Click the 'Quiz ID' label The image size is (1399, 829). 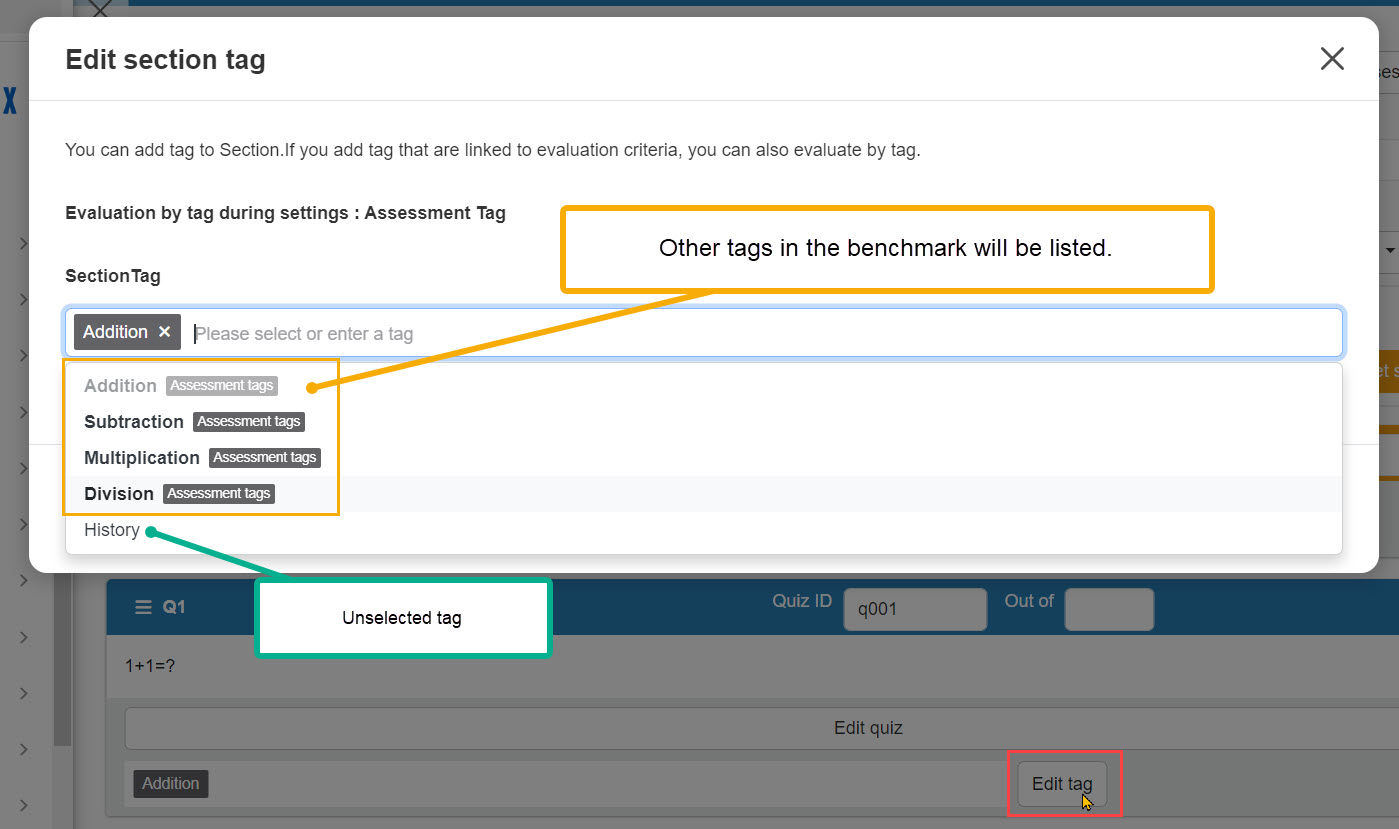click(802, 601)
